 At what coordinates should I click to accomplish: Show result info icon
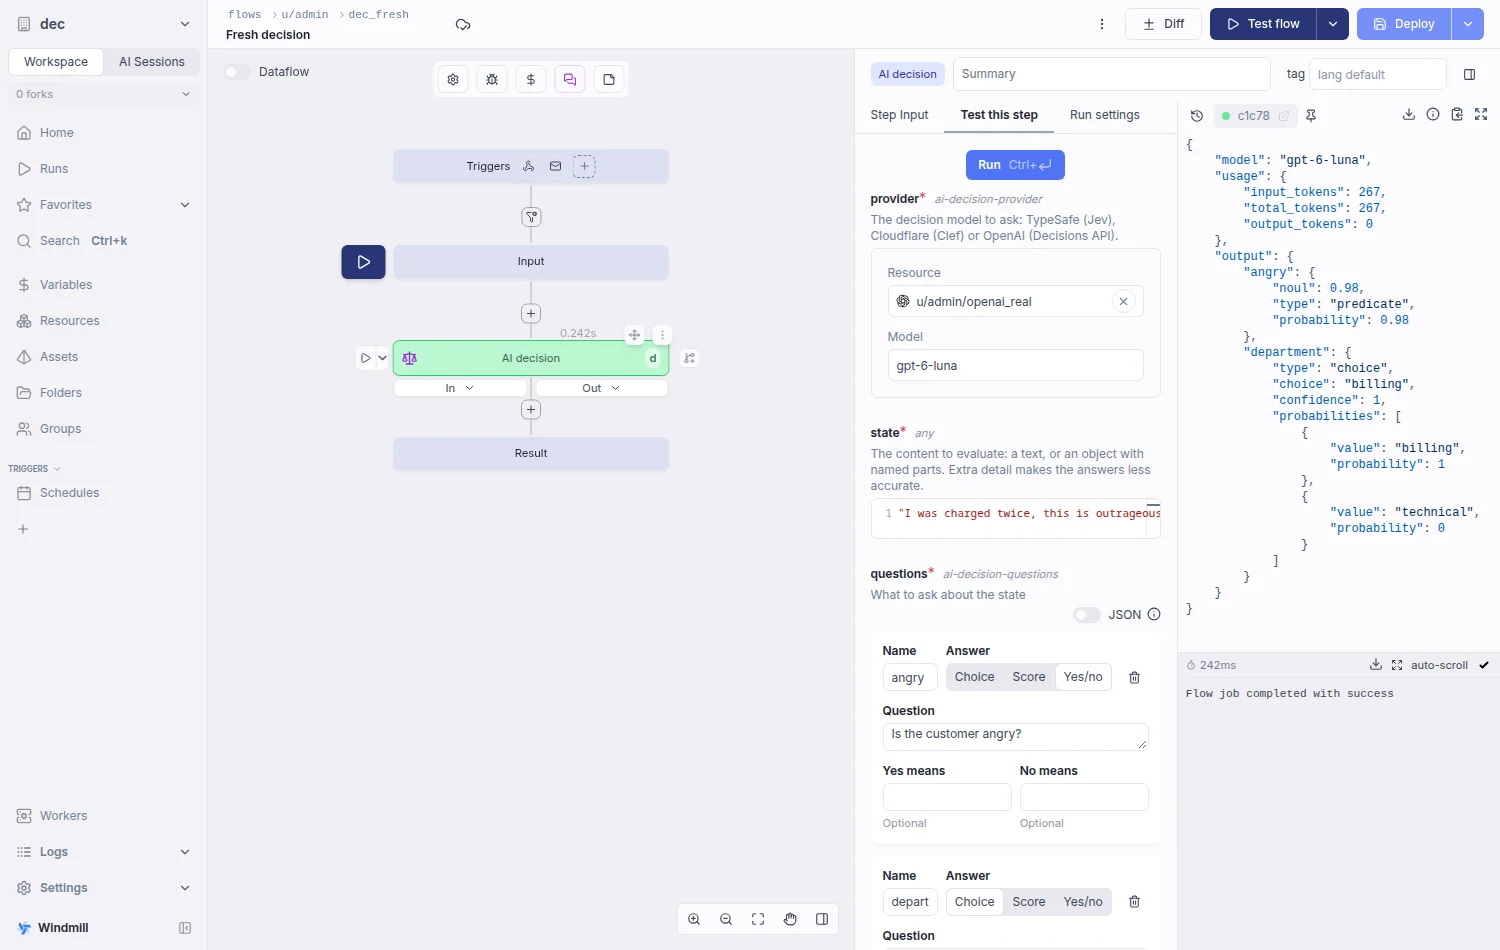(1433, 115)
